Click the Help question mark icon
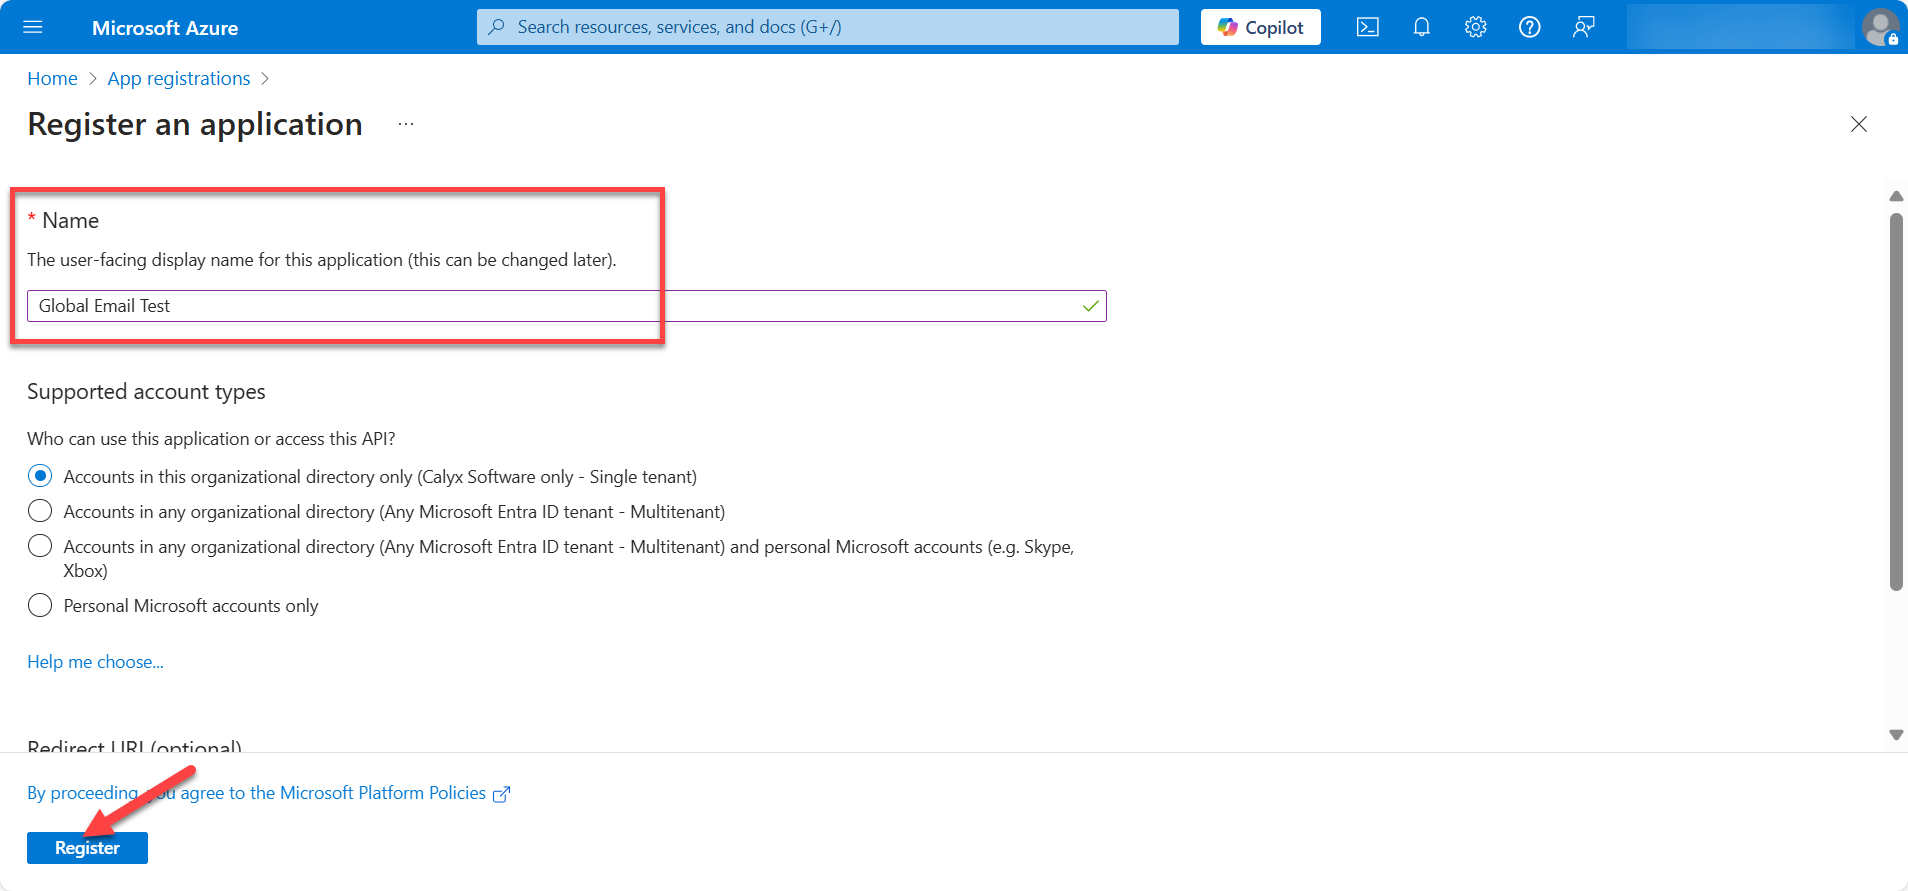The height and width of the screenshot is (891, 1908). (1529, 27)
